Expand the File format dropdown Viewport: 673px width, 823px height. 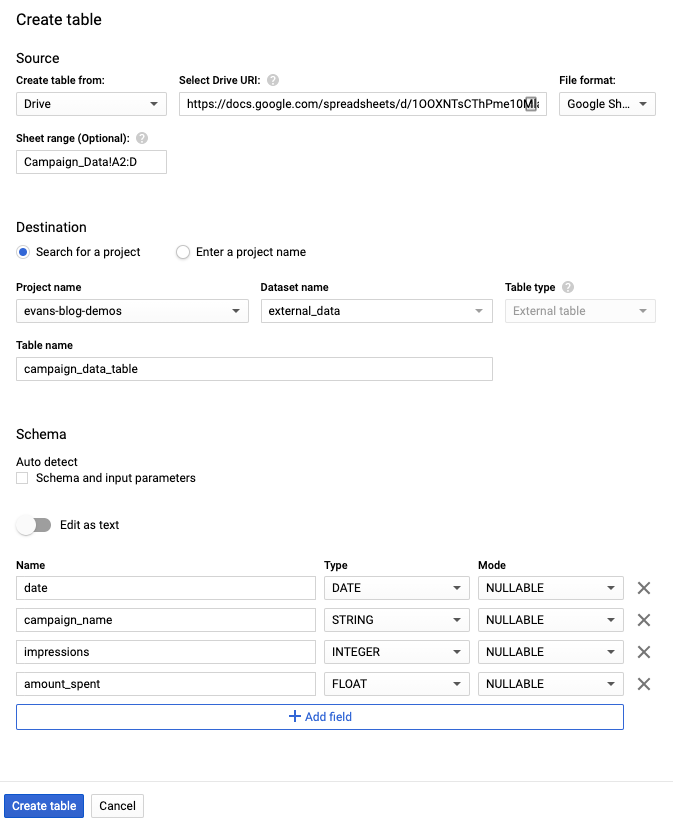tap(607, 104)
